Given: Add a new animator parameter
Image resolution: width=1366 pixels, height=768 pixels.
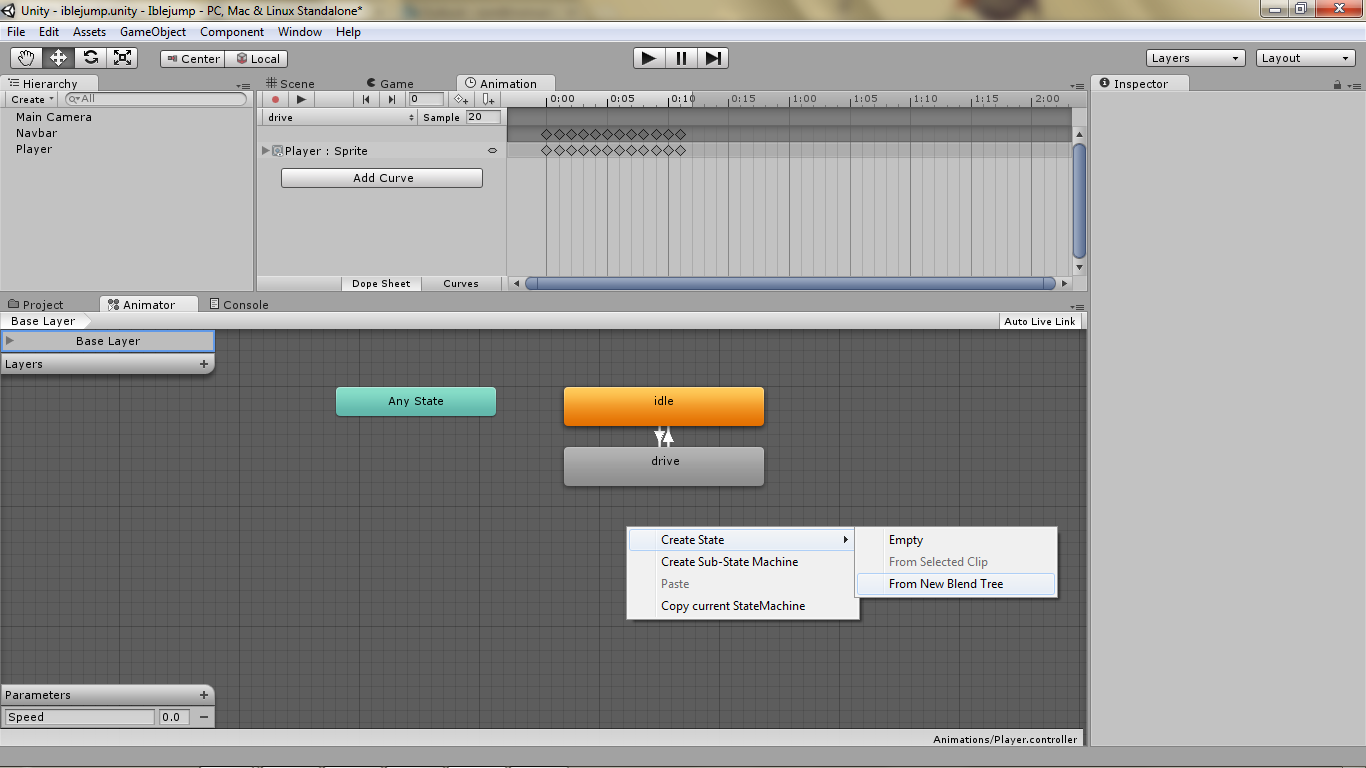Looking at the screenshot, I should tap(204, 695).
